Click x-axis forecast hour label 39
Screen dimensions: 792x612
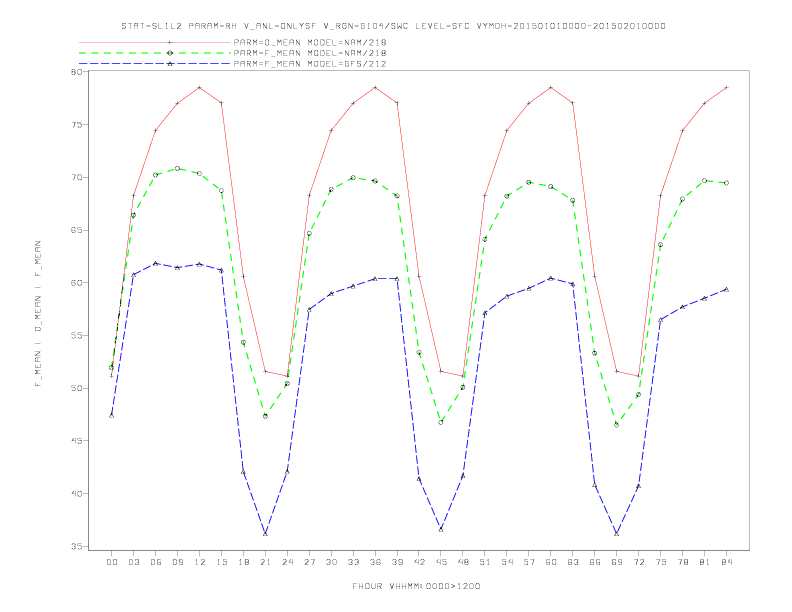tap(397, 562)
